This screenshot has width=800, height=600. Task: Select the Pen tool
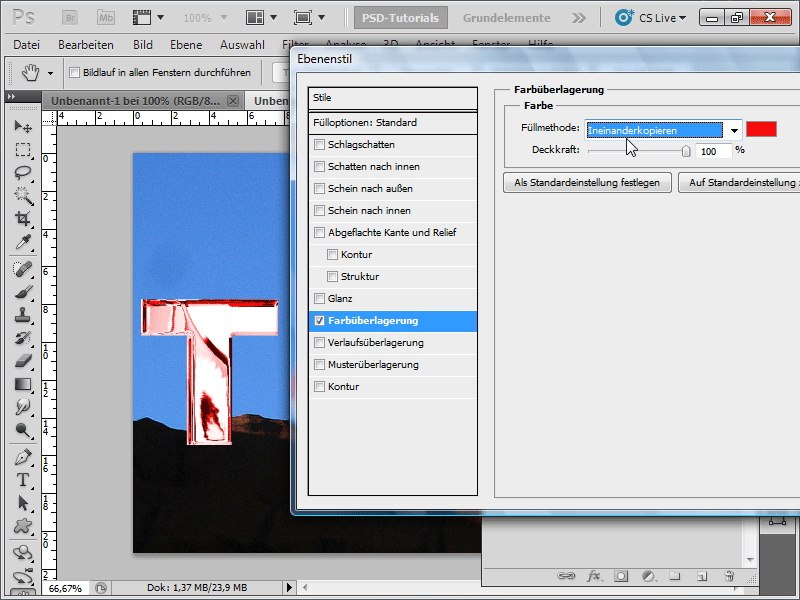pyautogui.click(x=23, y=457)
